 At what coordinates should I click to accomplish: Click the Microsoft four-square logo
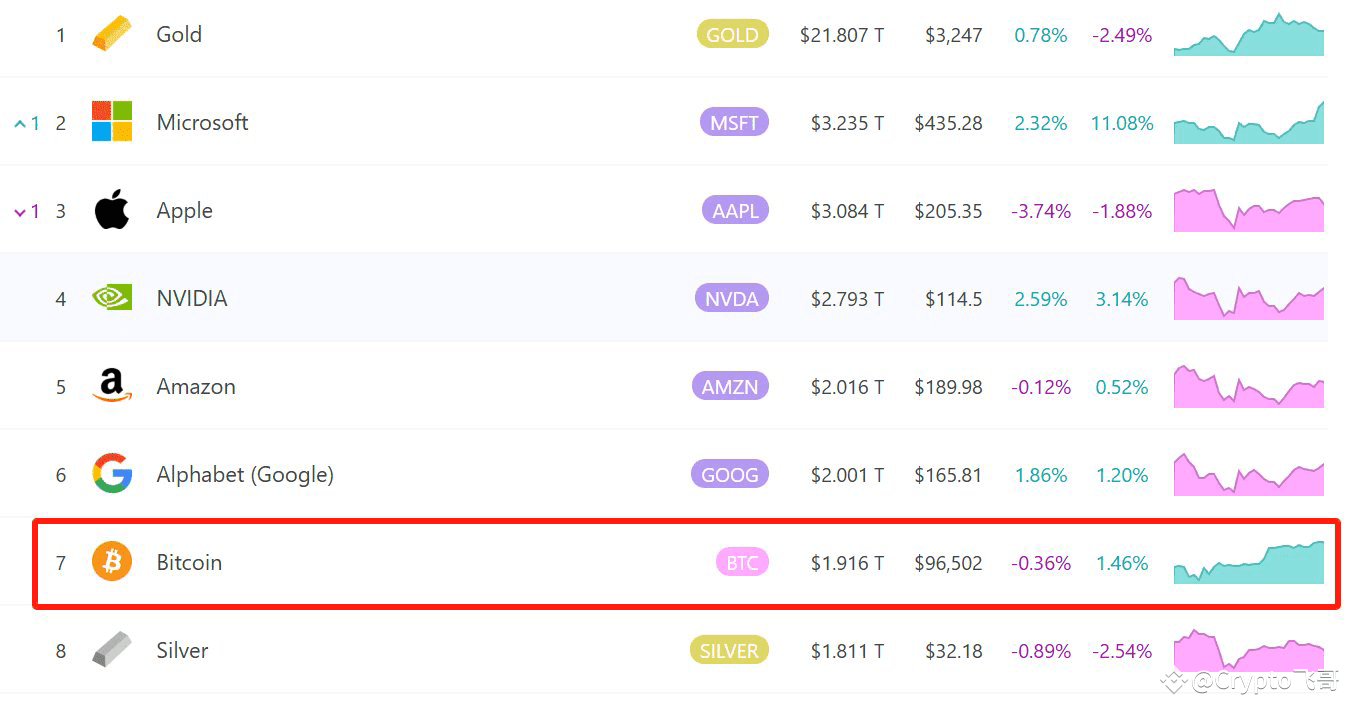[111, 122]
